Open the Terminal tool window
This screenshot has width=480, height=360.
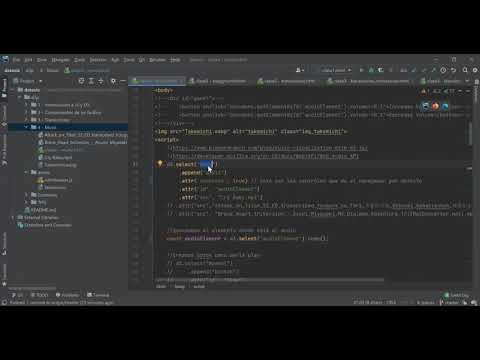[98, 295]
